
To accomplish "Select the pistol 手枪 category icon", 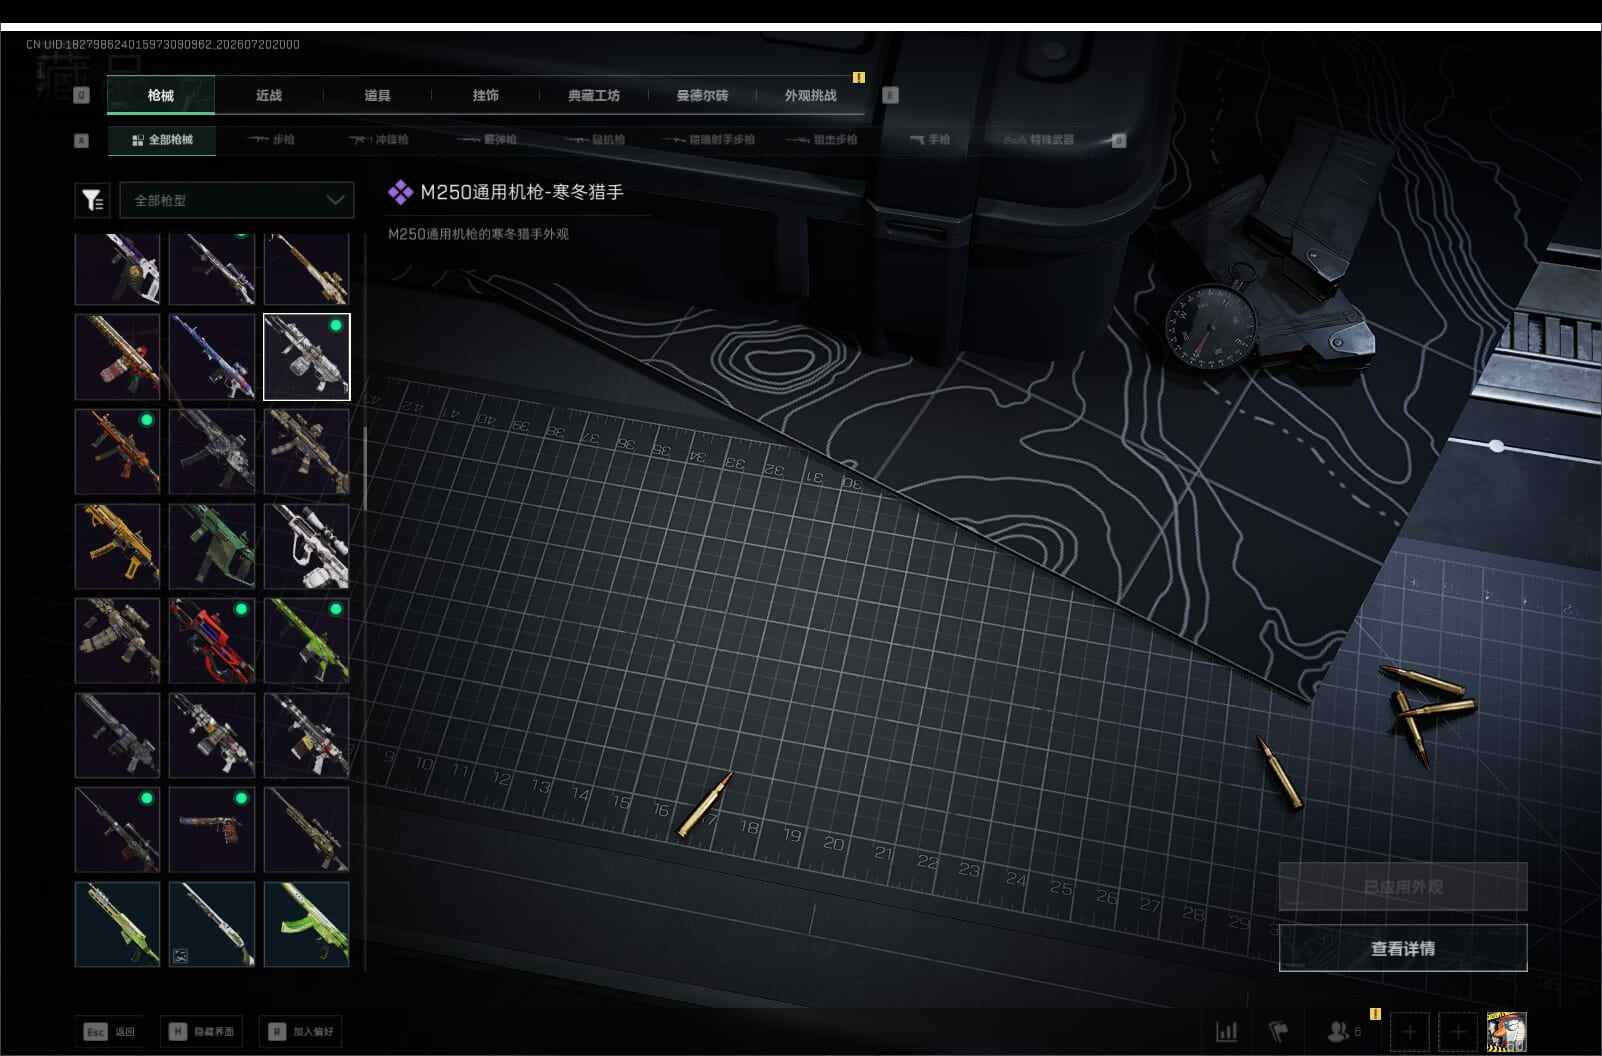I will (x=929, y=140).
